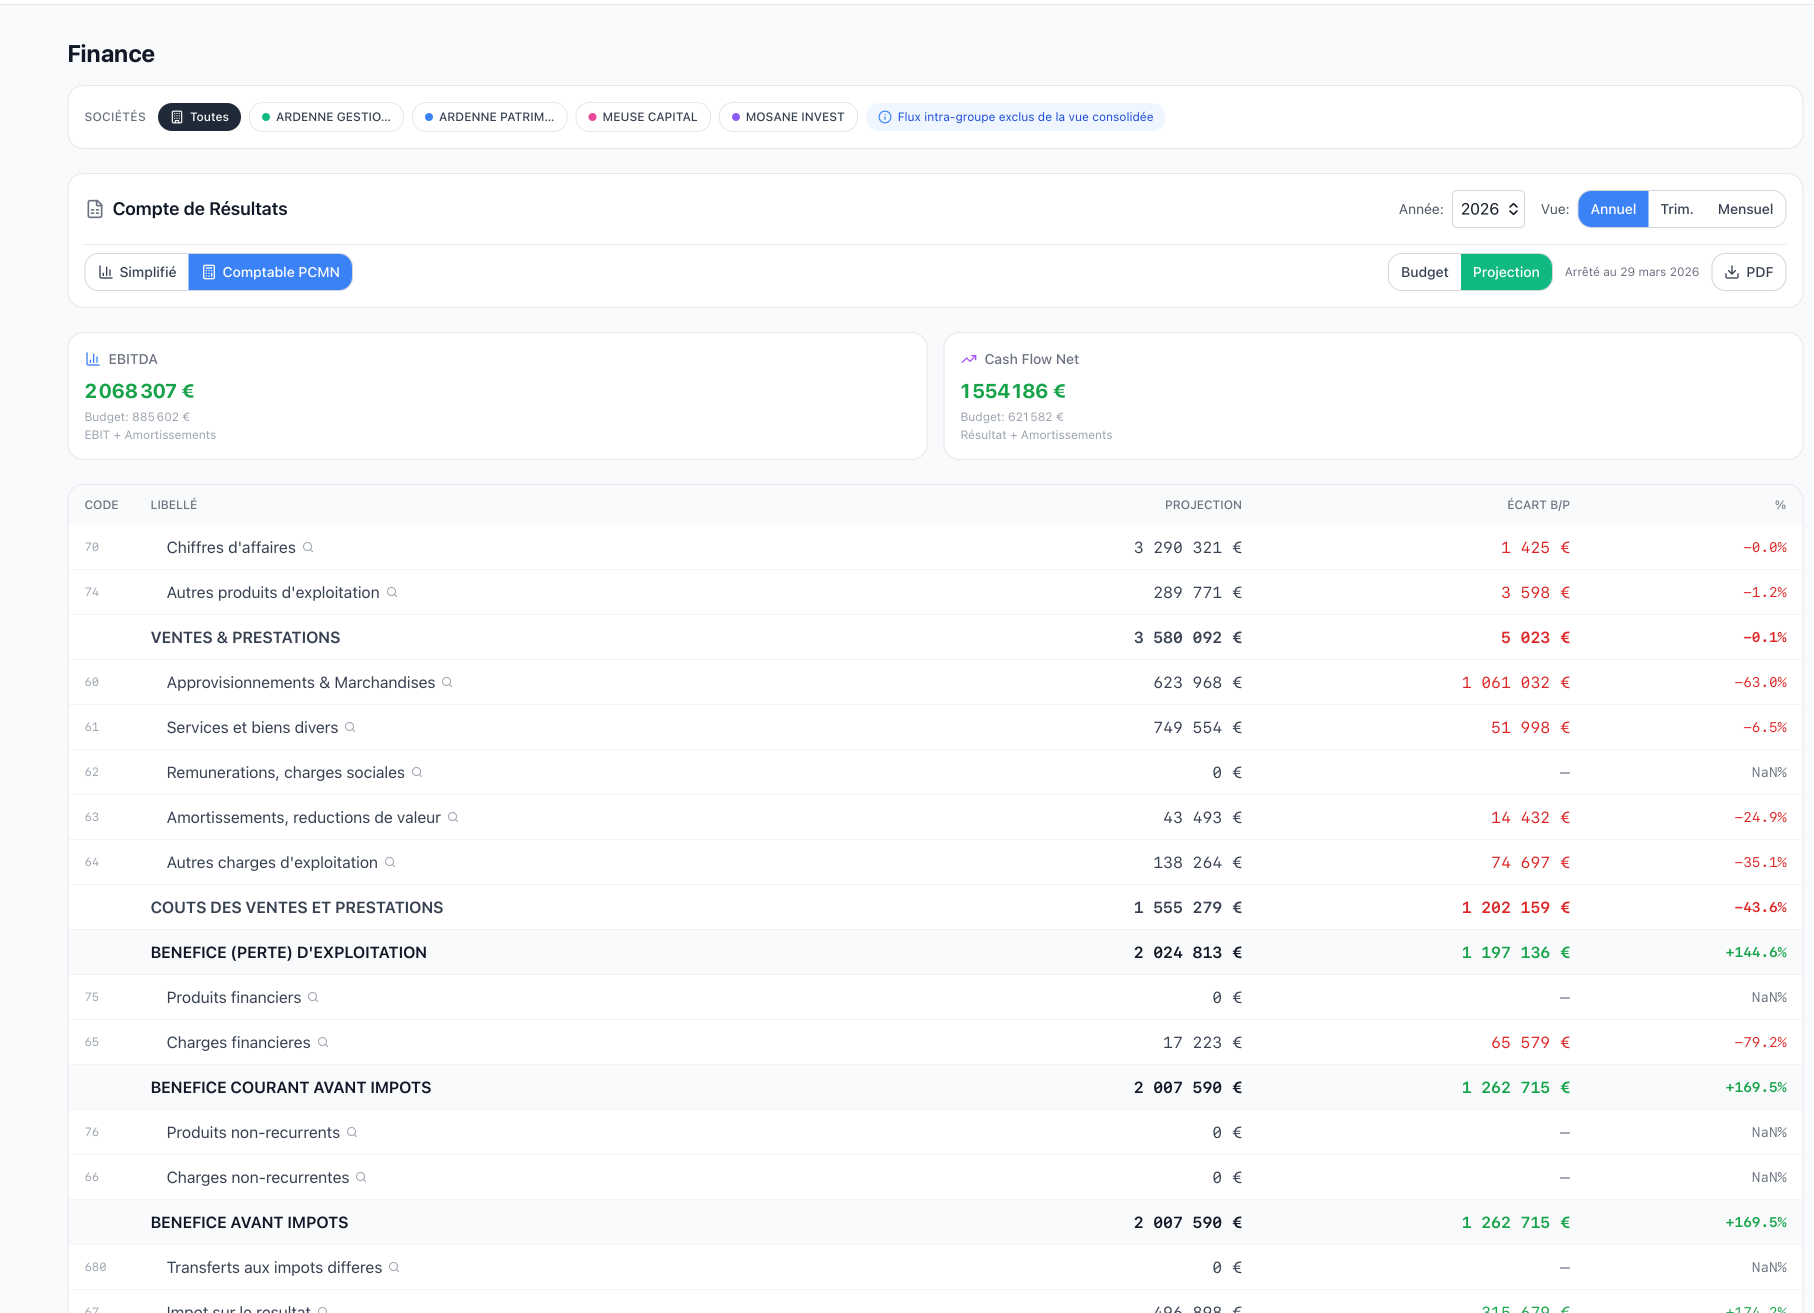Inspect Services et biens divers via magnifier
This screenshot has width=1814, height=1313.
tap(350, 727)
